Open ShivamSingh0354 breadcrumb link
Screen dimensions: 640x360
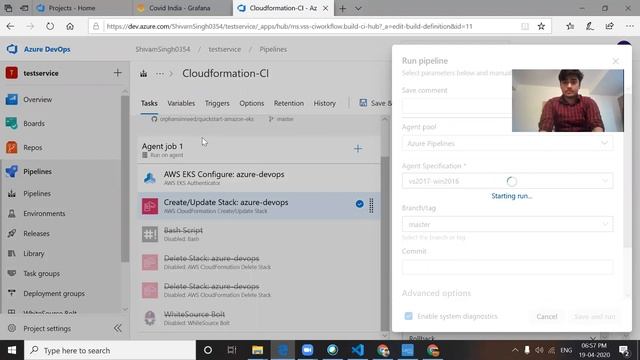163,49
